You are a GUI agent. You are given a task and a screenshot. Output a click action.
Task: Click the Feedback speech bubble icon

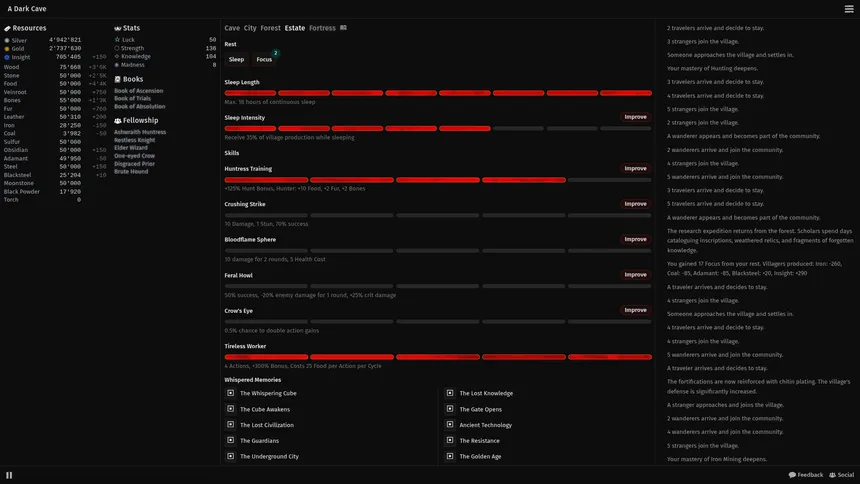(792, 475)
